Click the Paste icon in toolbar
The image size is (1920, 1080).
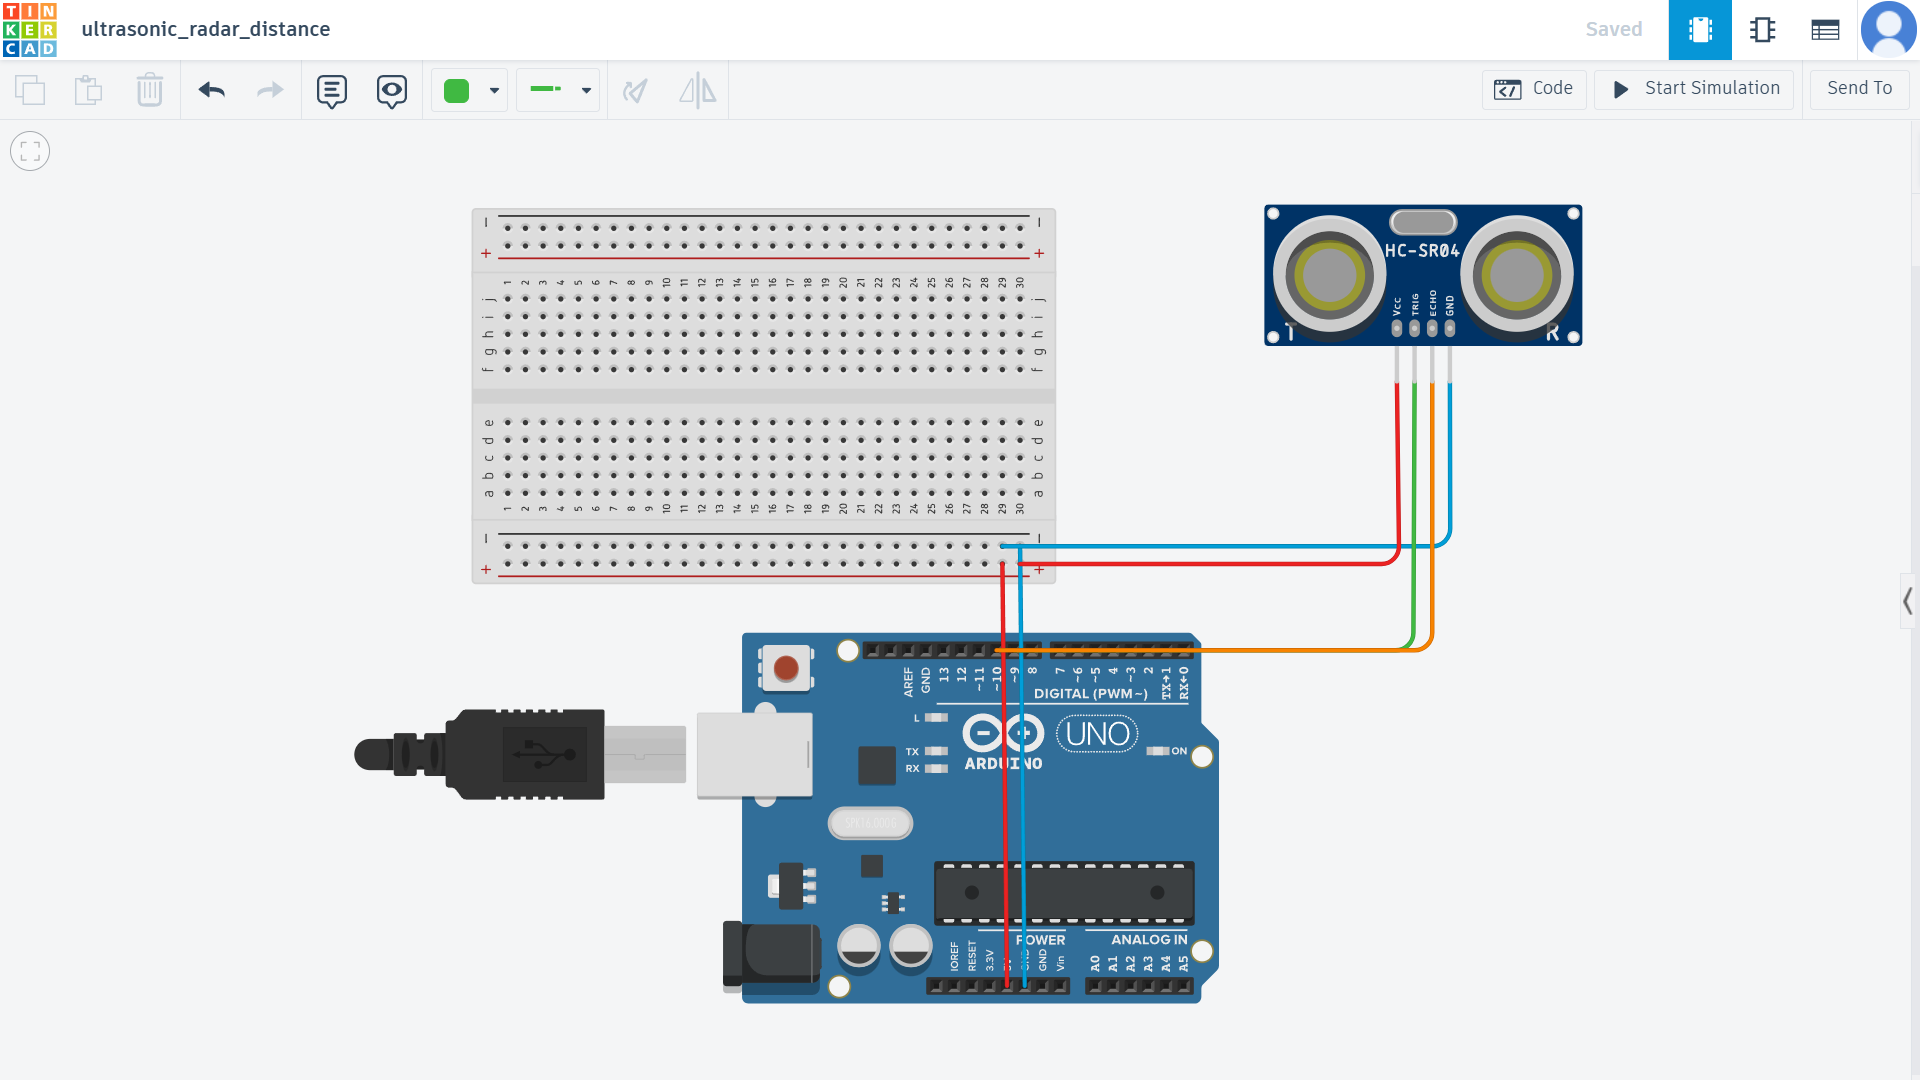(89, 90)
